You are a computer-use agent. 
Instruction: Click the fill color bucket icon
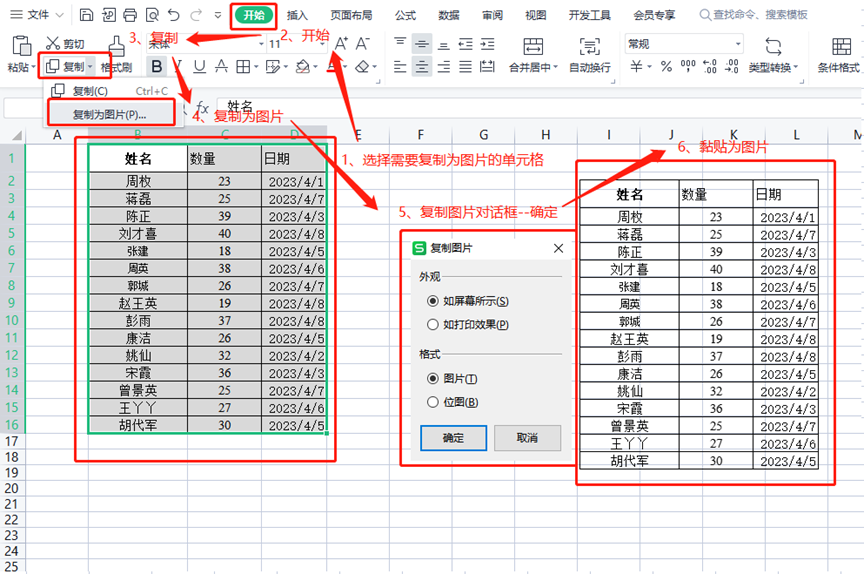[303, 67]
